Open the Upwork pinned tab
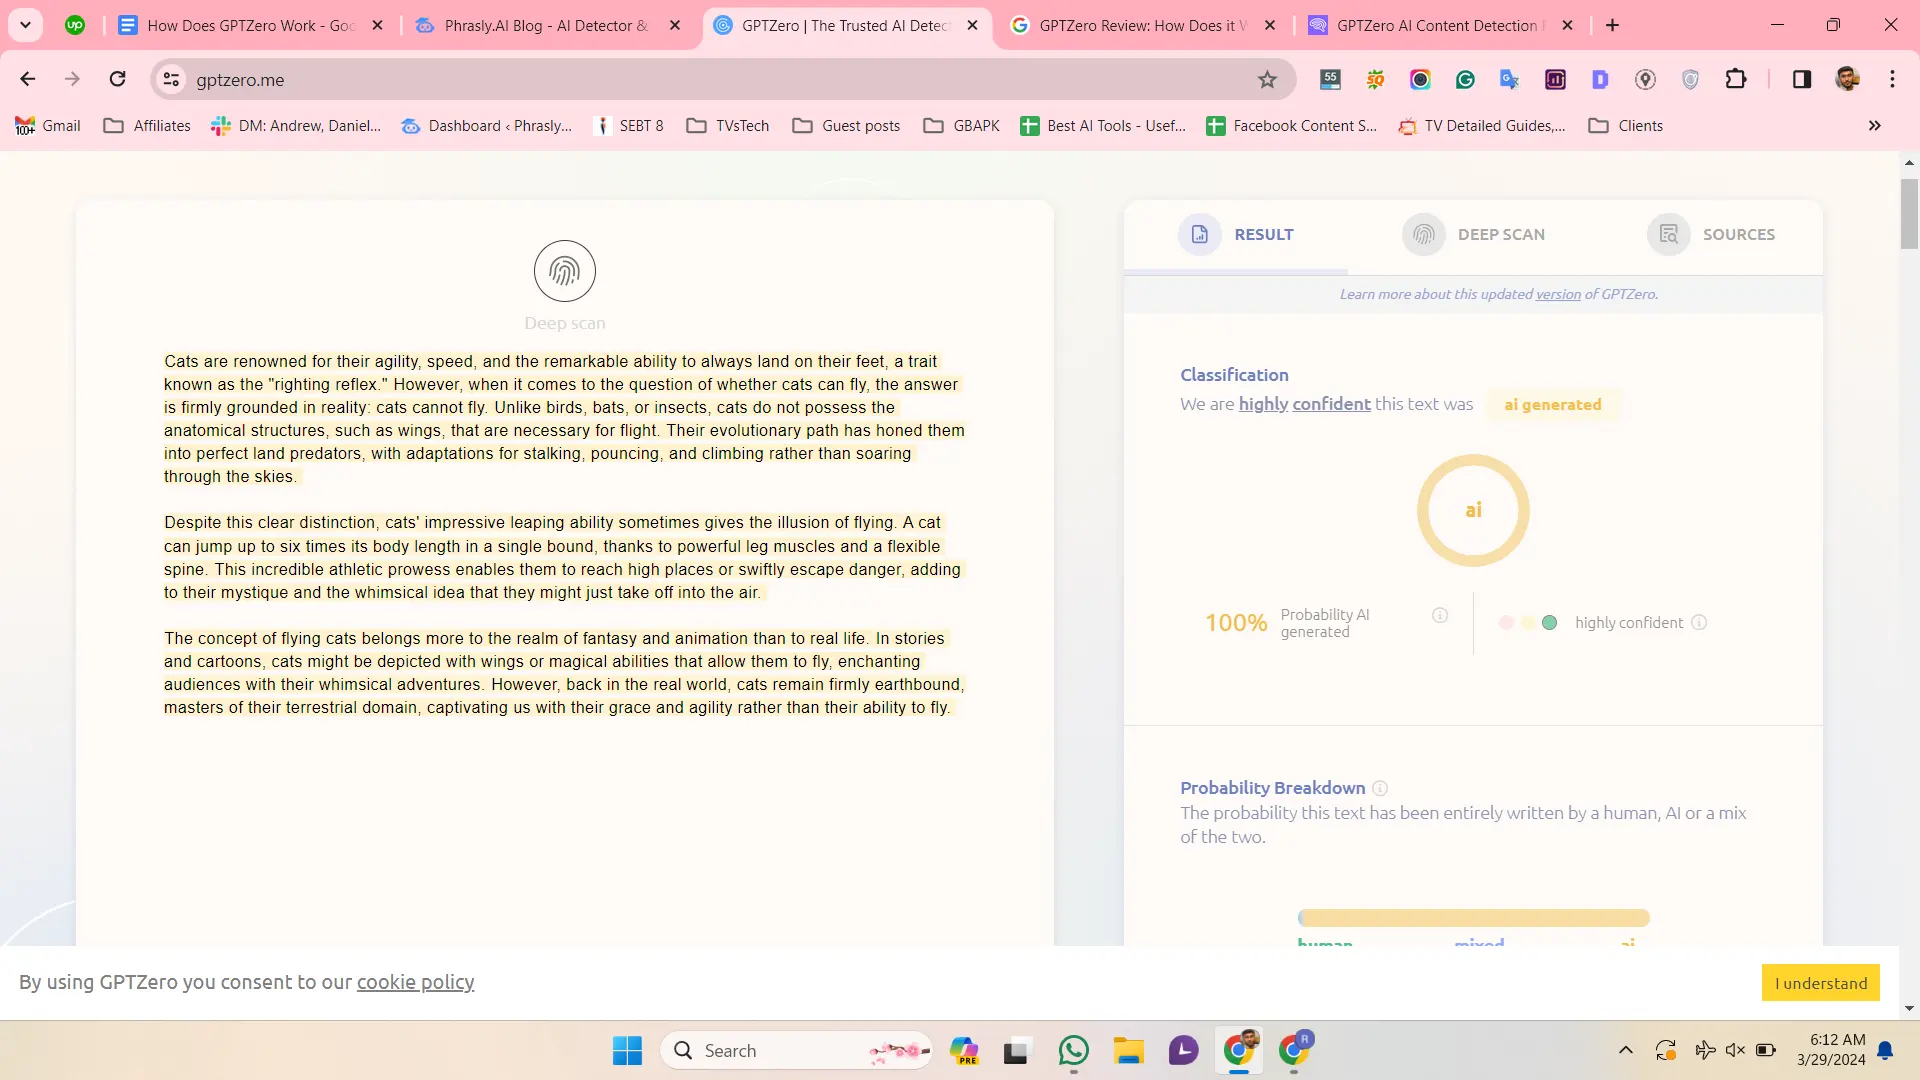 point(75,25)
